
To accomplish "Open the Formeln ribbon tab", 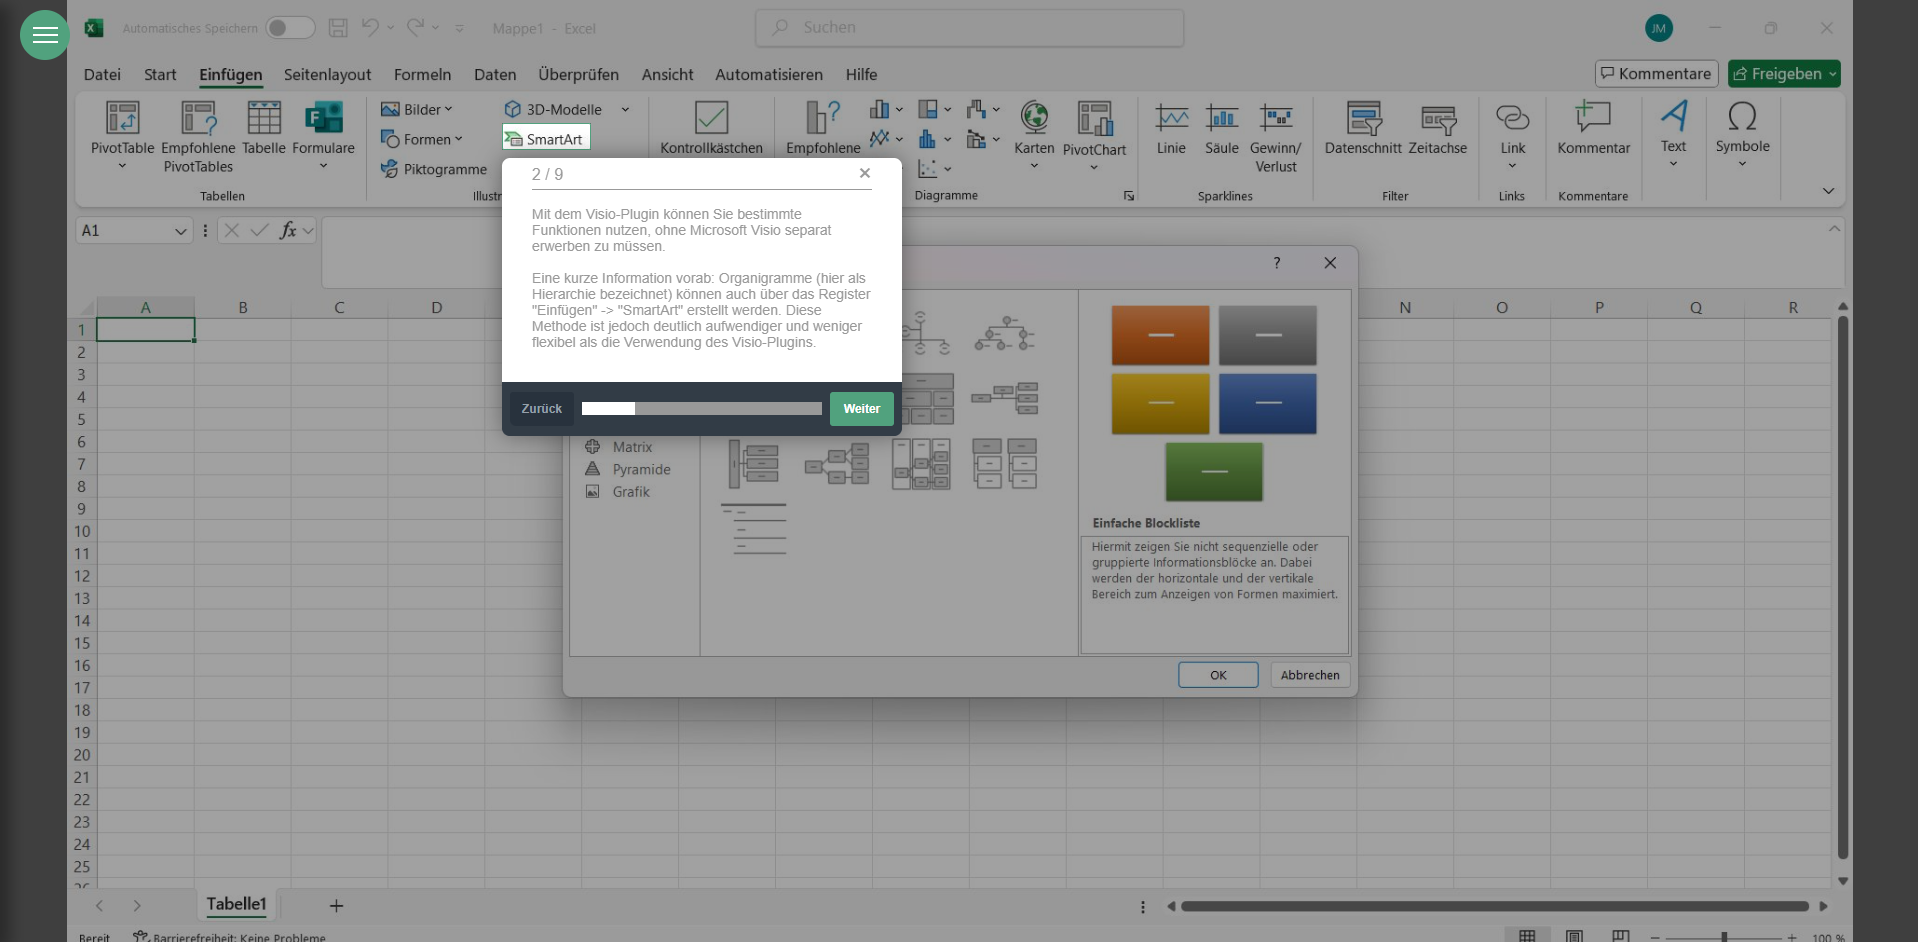I will pos(422,74).
